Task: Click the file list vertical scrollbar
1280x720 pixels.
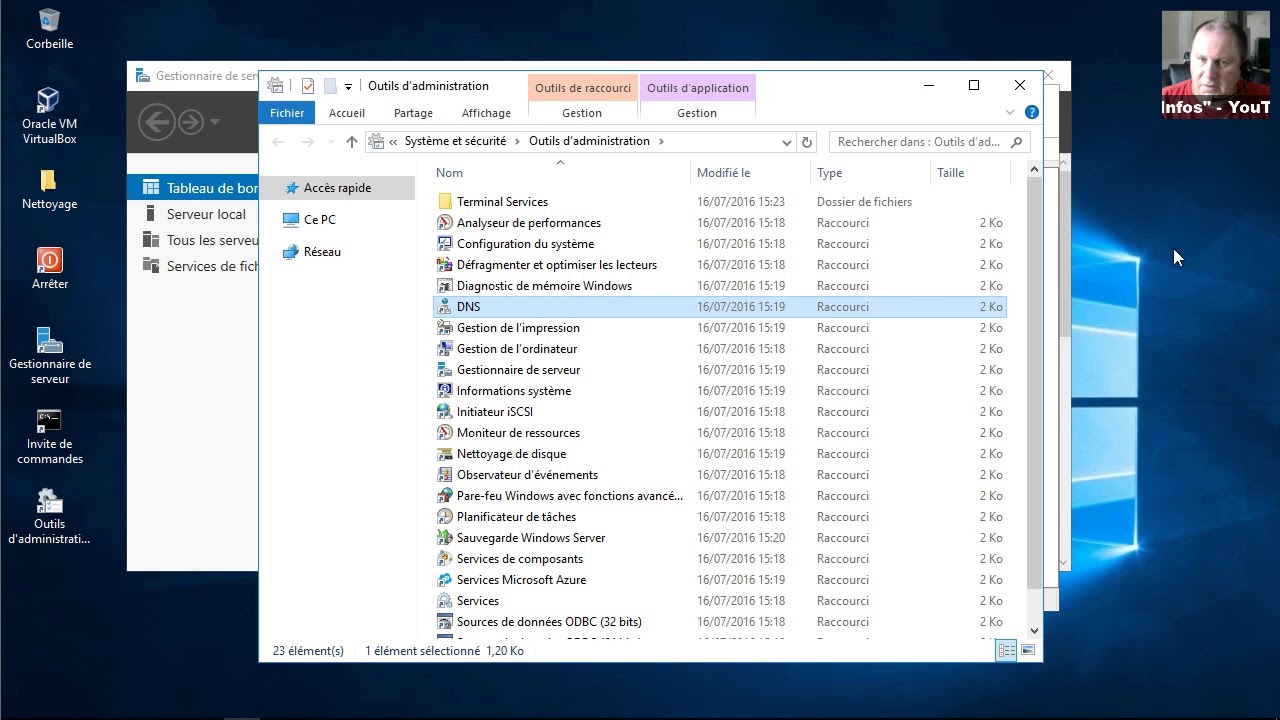Action: (x=1034, y=384)
